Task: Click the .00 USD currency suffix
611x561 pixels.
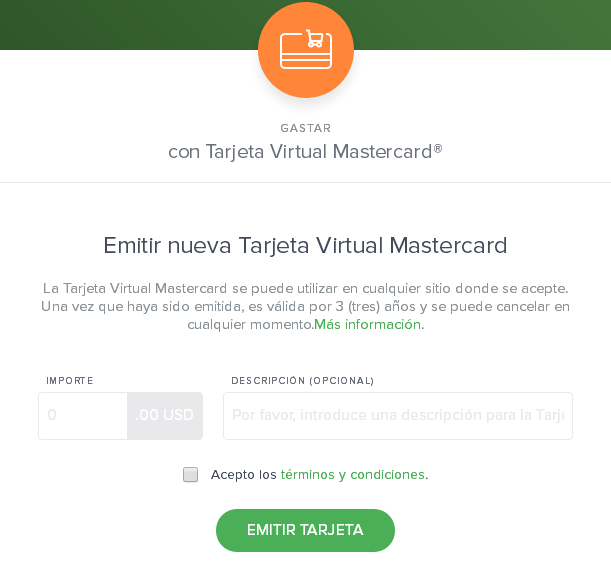Action: (165, 416)
